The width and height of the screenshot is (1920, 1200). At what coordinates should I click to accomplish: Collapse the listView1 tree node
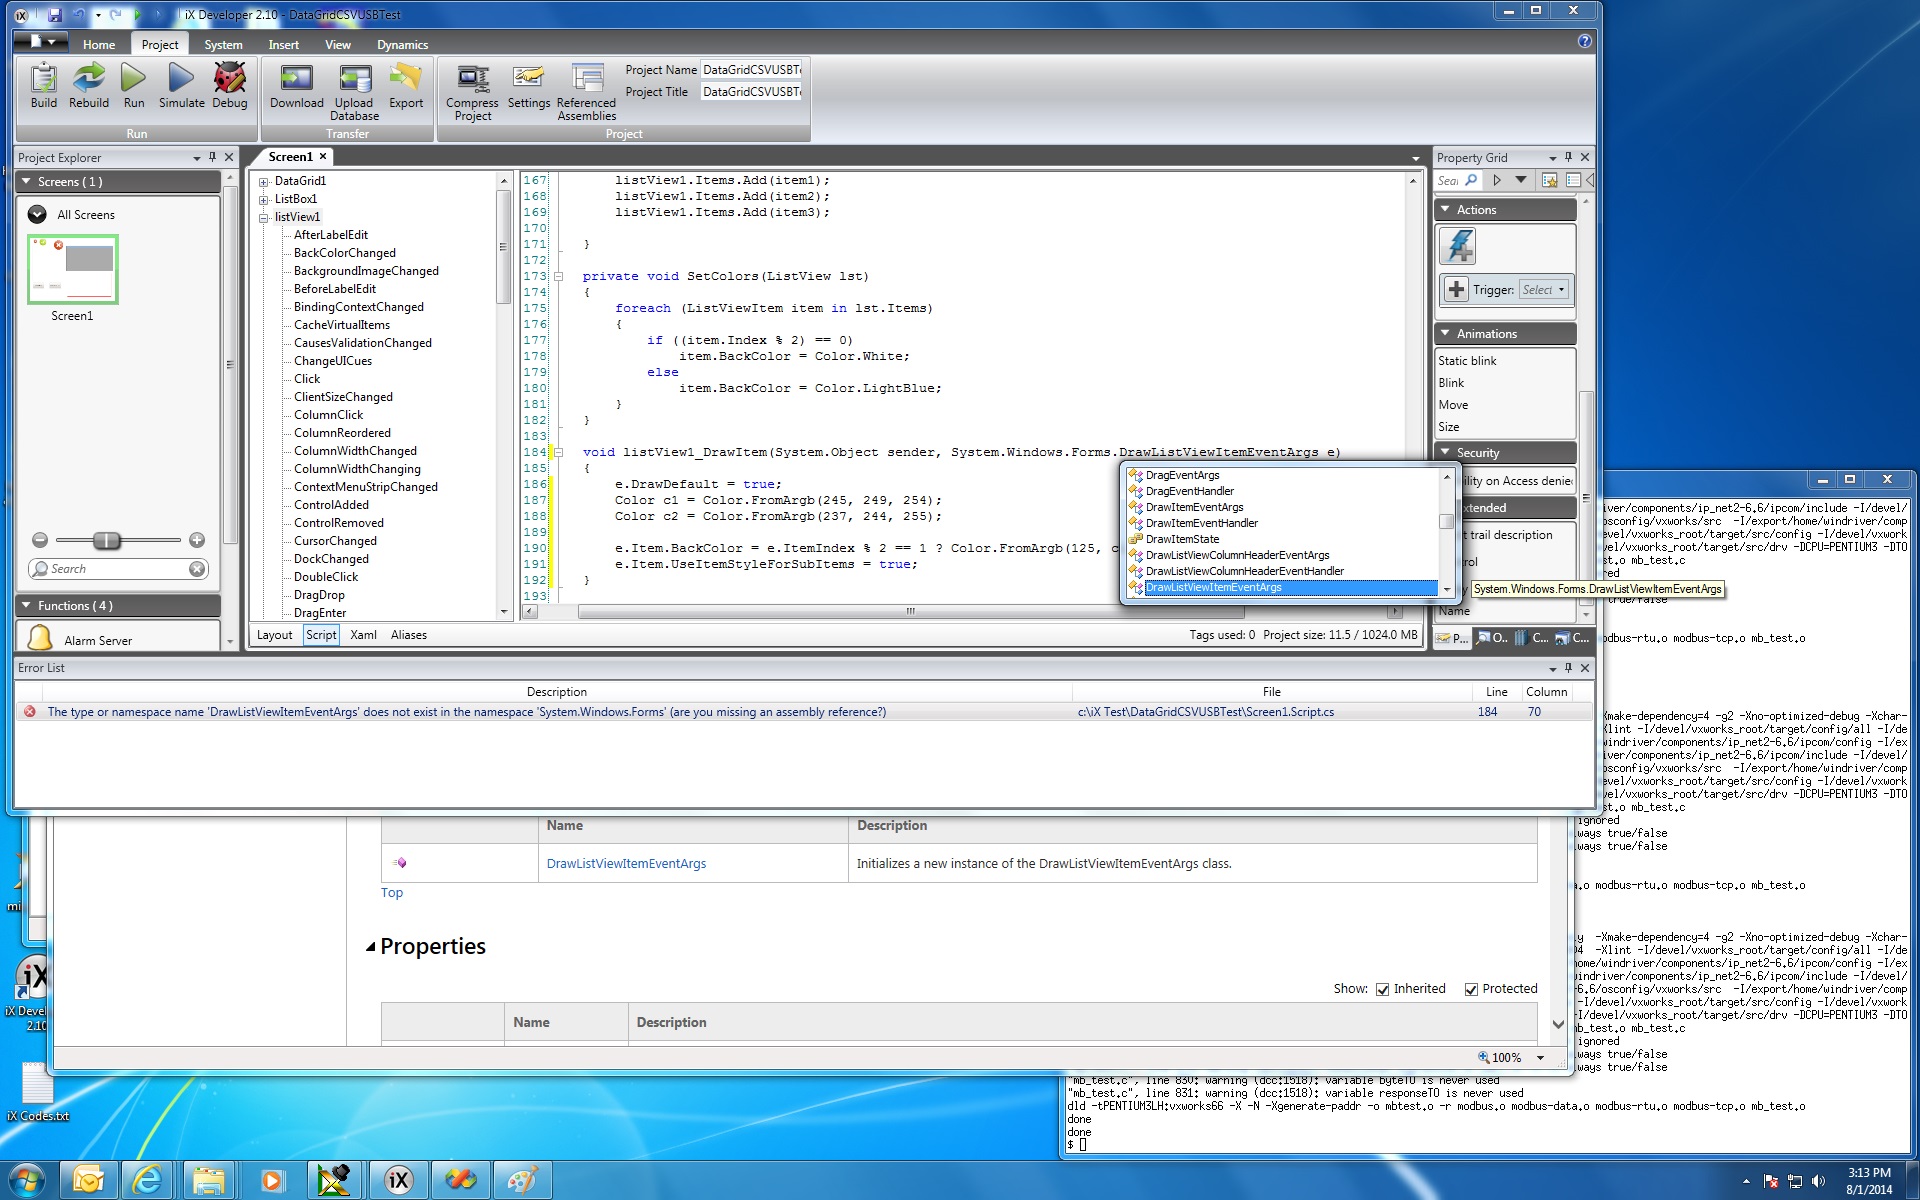tap(264, 218)
